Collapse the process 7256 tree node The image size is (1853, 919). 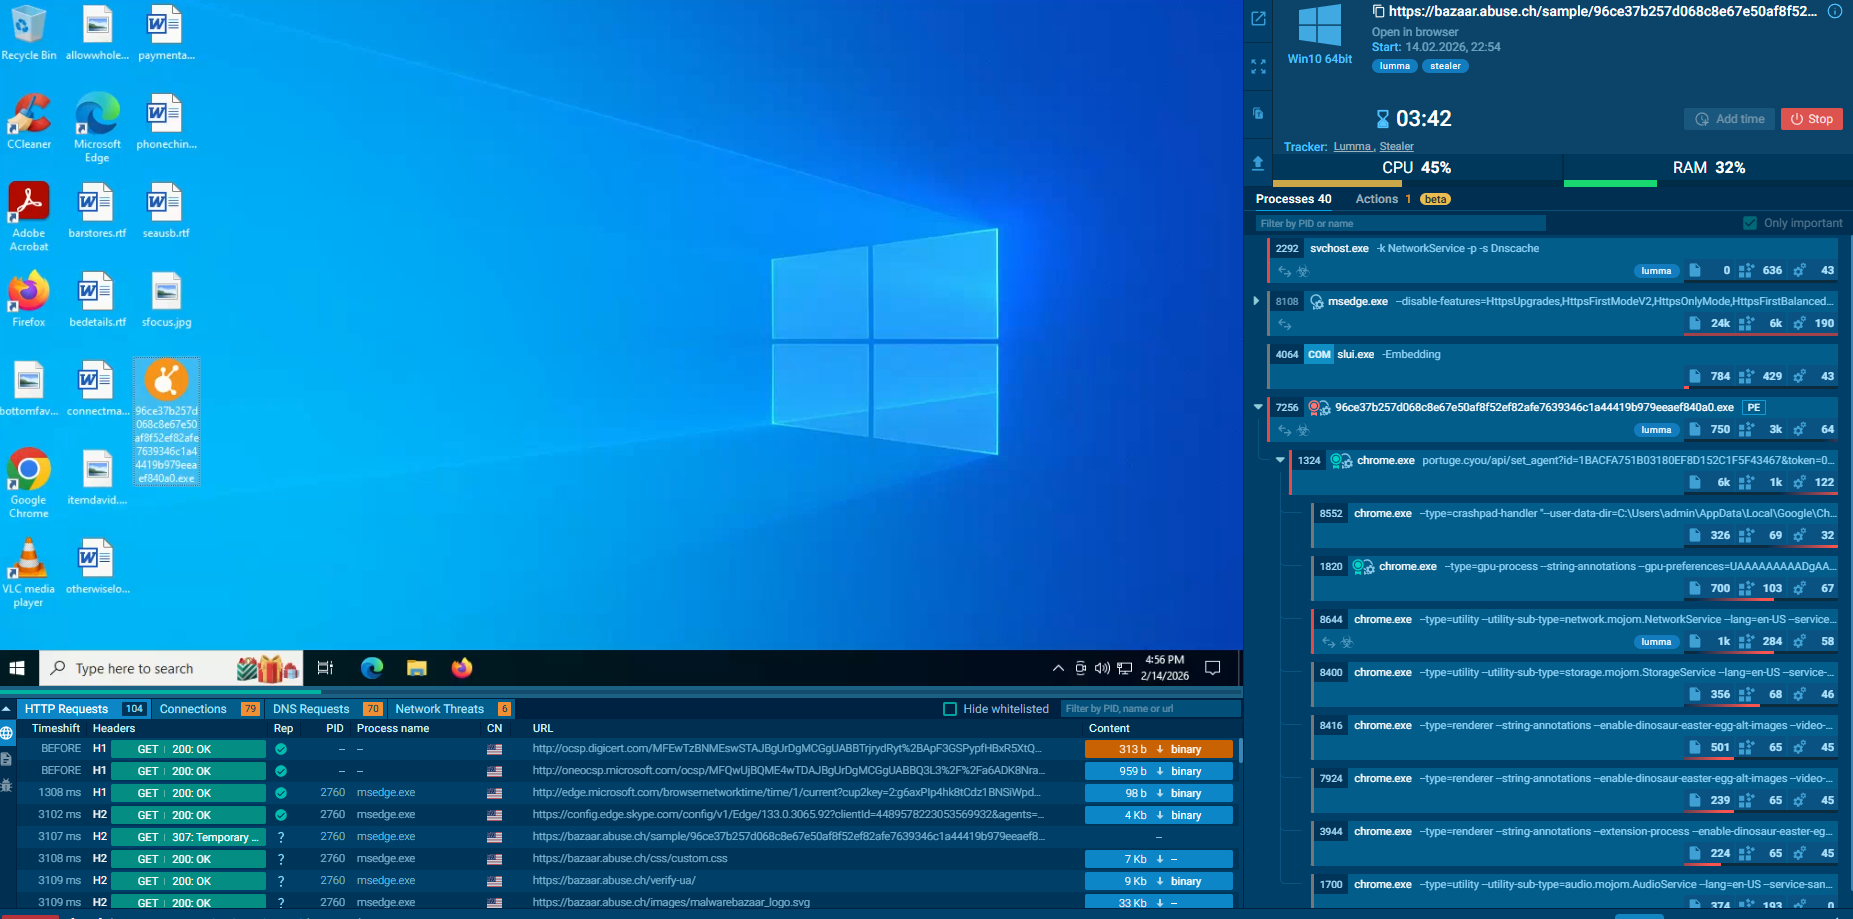[1258, 407]
